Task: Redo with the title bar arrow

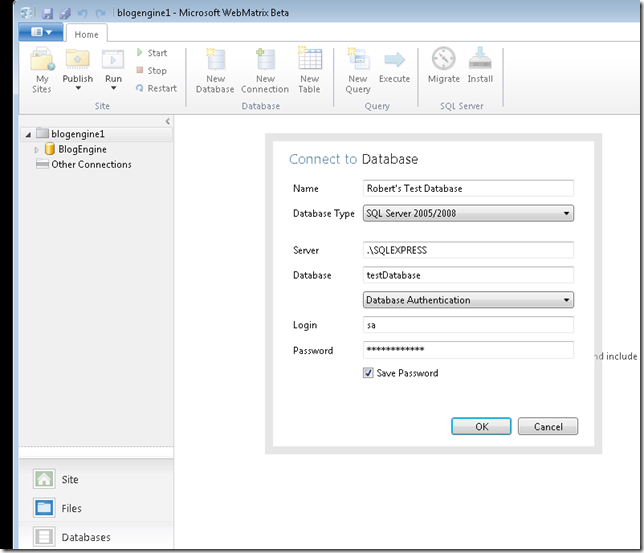Action: coord(100,13)
